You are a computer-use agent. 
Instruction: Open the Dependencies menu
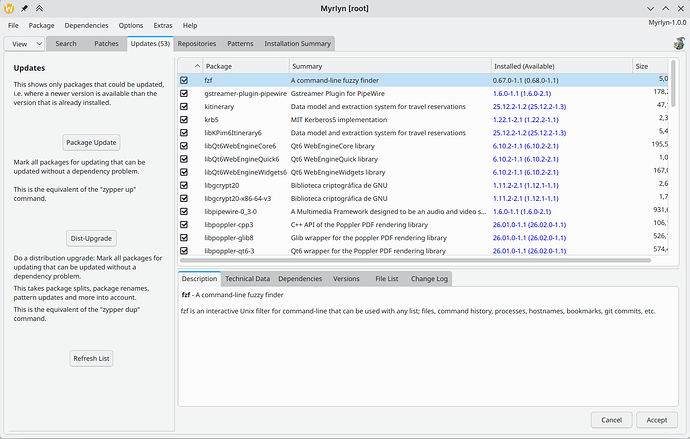coord(86,25)
